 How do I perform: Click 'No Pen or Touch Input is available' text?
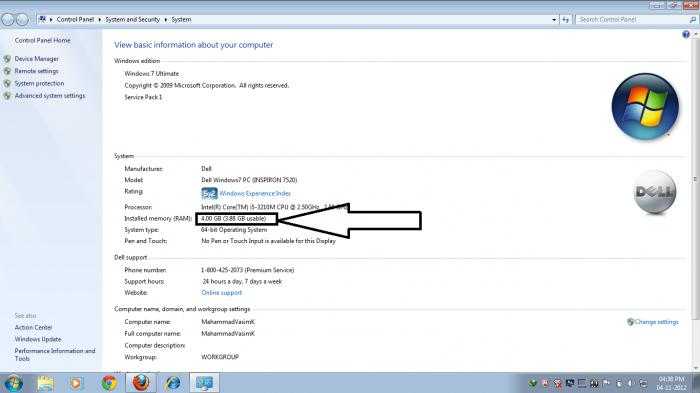pyautogui.click(x=268, y=241)
